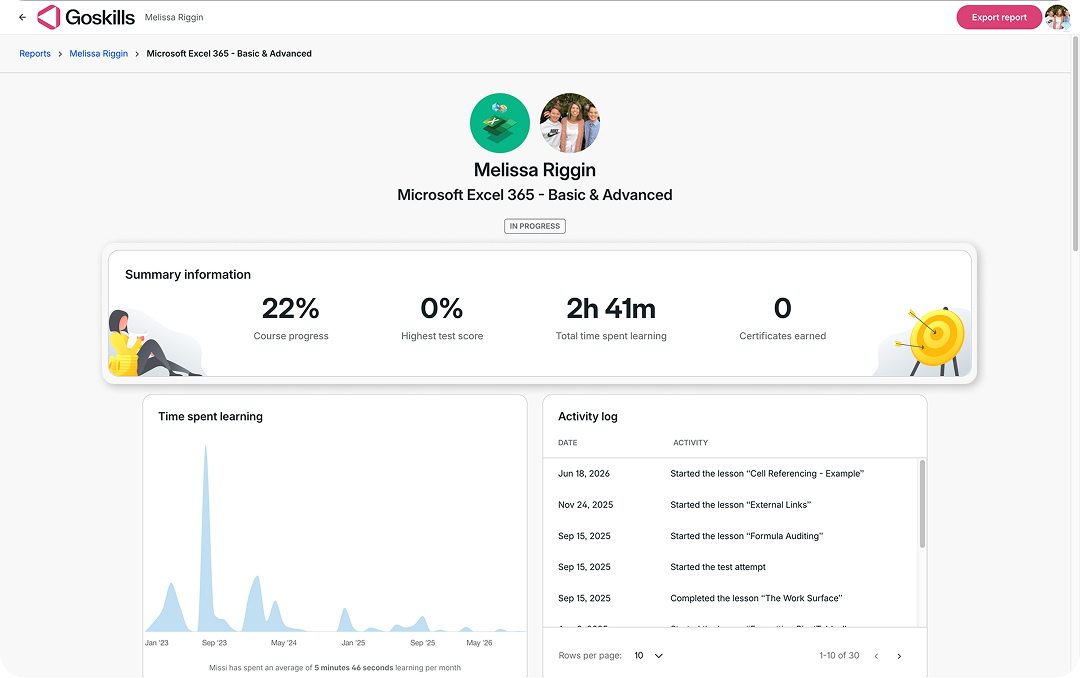Screen dimensions: 1080x678
Task: Click the 0 certificates earned value
Action: click(782, 308)
